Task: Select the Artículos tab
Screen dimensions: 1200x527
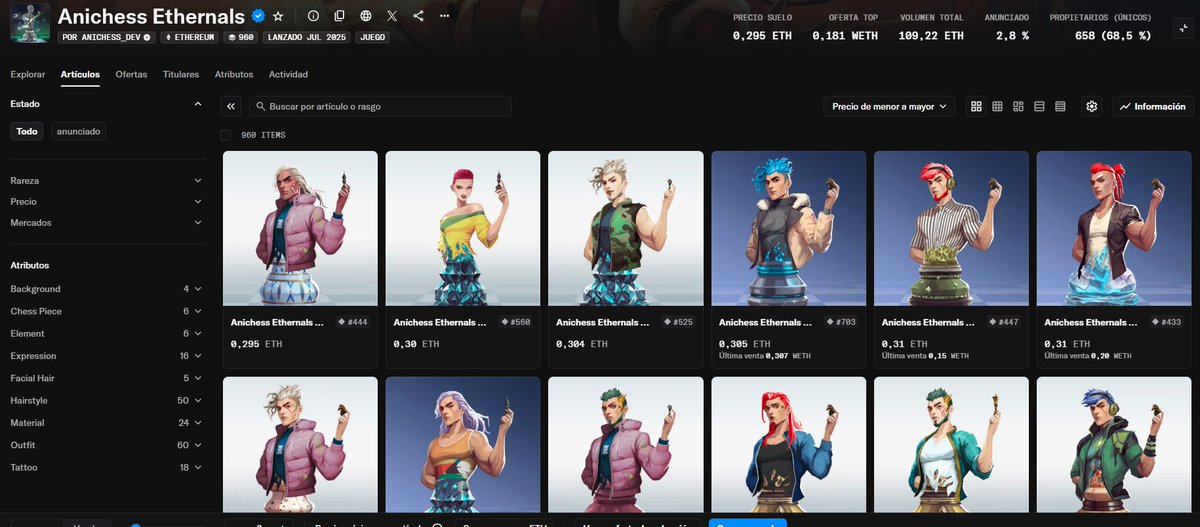Action: click(80, 75)
